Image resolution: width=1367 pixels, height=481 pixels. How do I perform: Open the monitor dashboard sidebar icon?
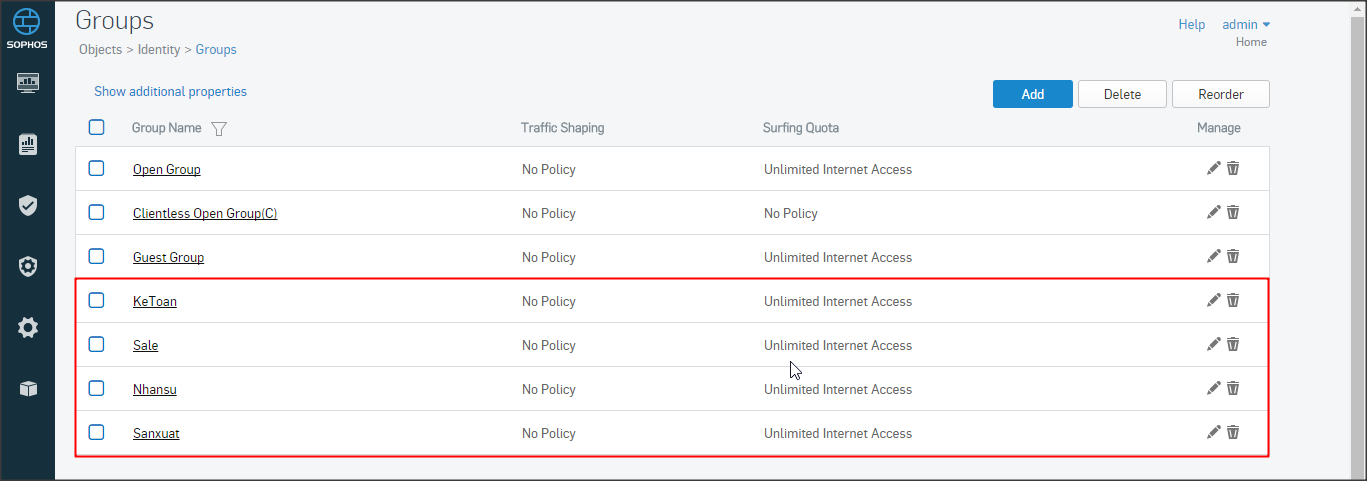pyautogui.click(x=28, y=83)
